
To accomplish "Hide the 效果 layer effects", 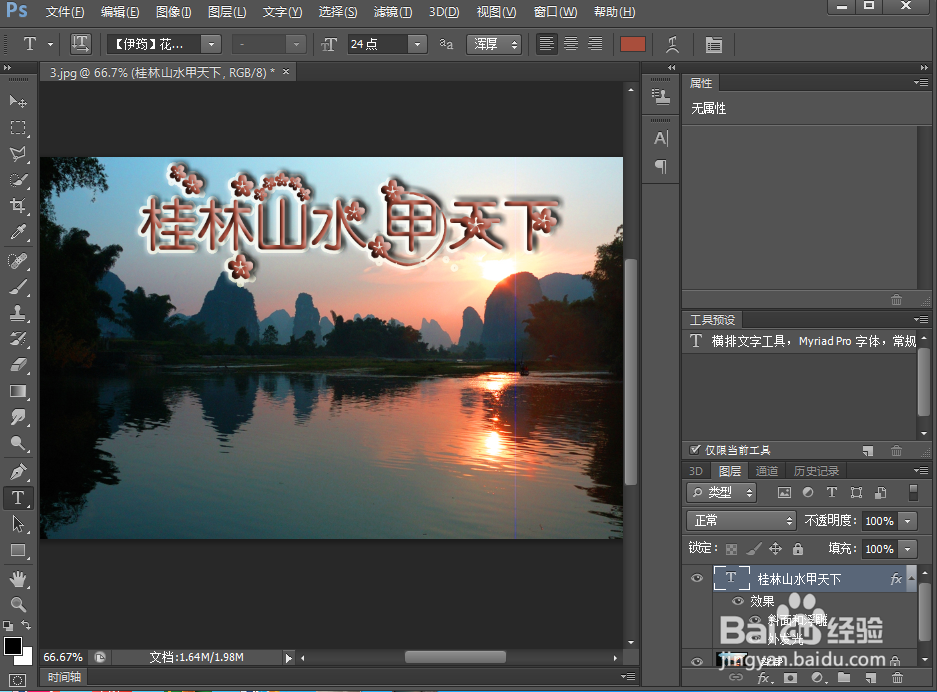I will (738, 601).
